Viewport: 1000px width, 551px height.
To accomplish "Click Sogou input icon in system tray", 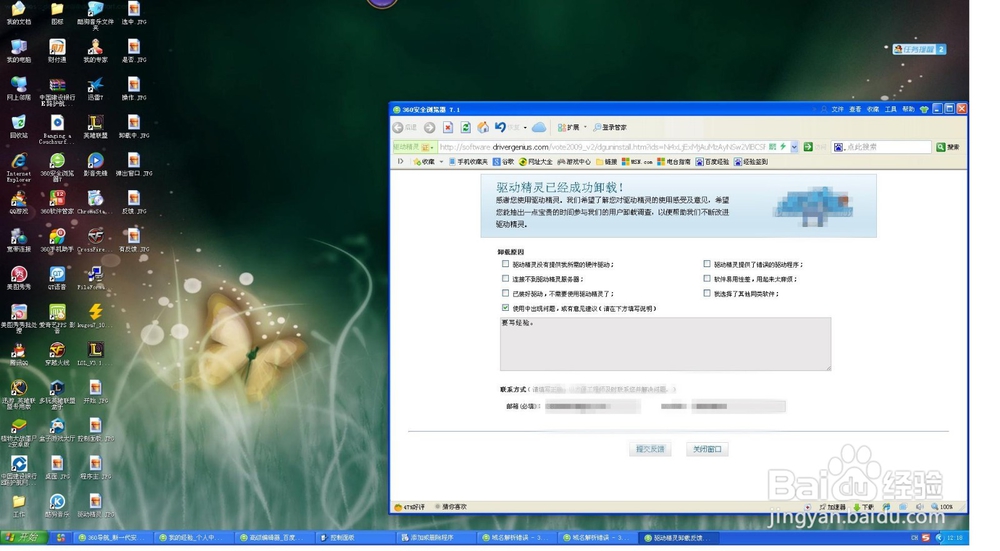I will click(x=925, y=538).
